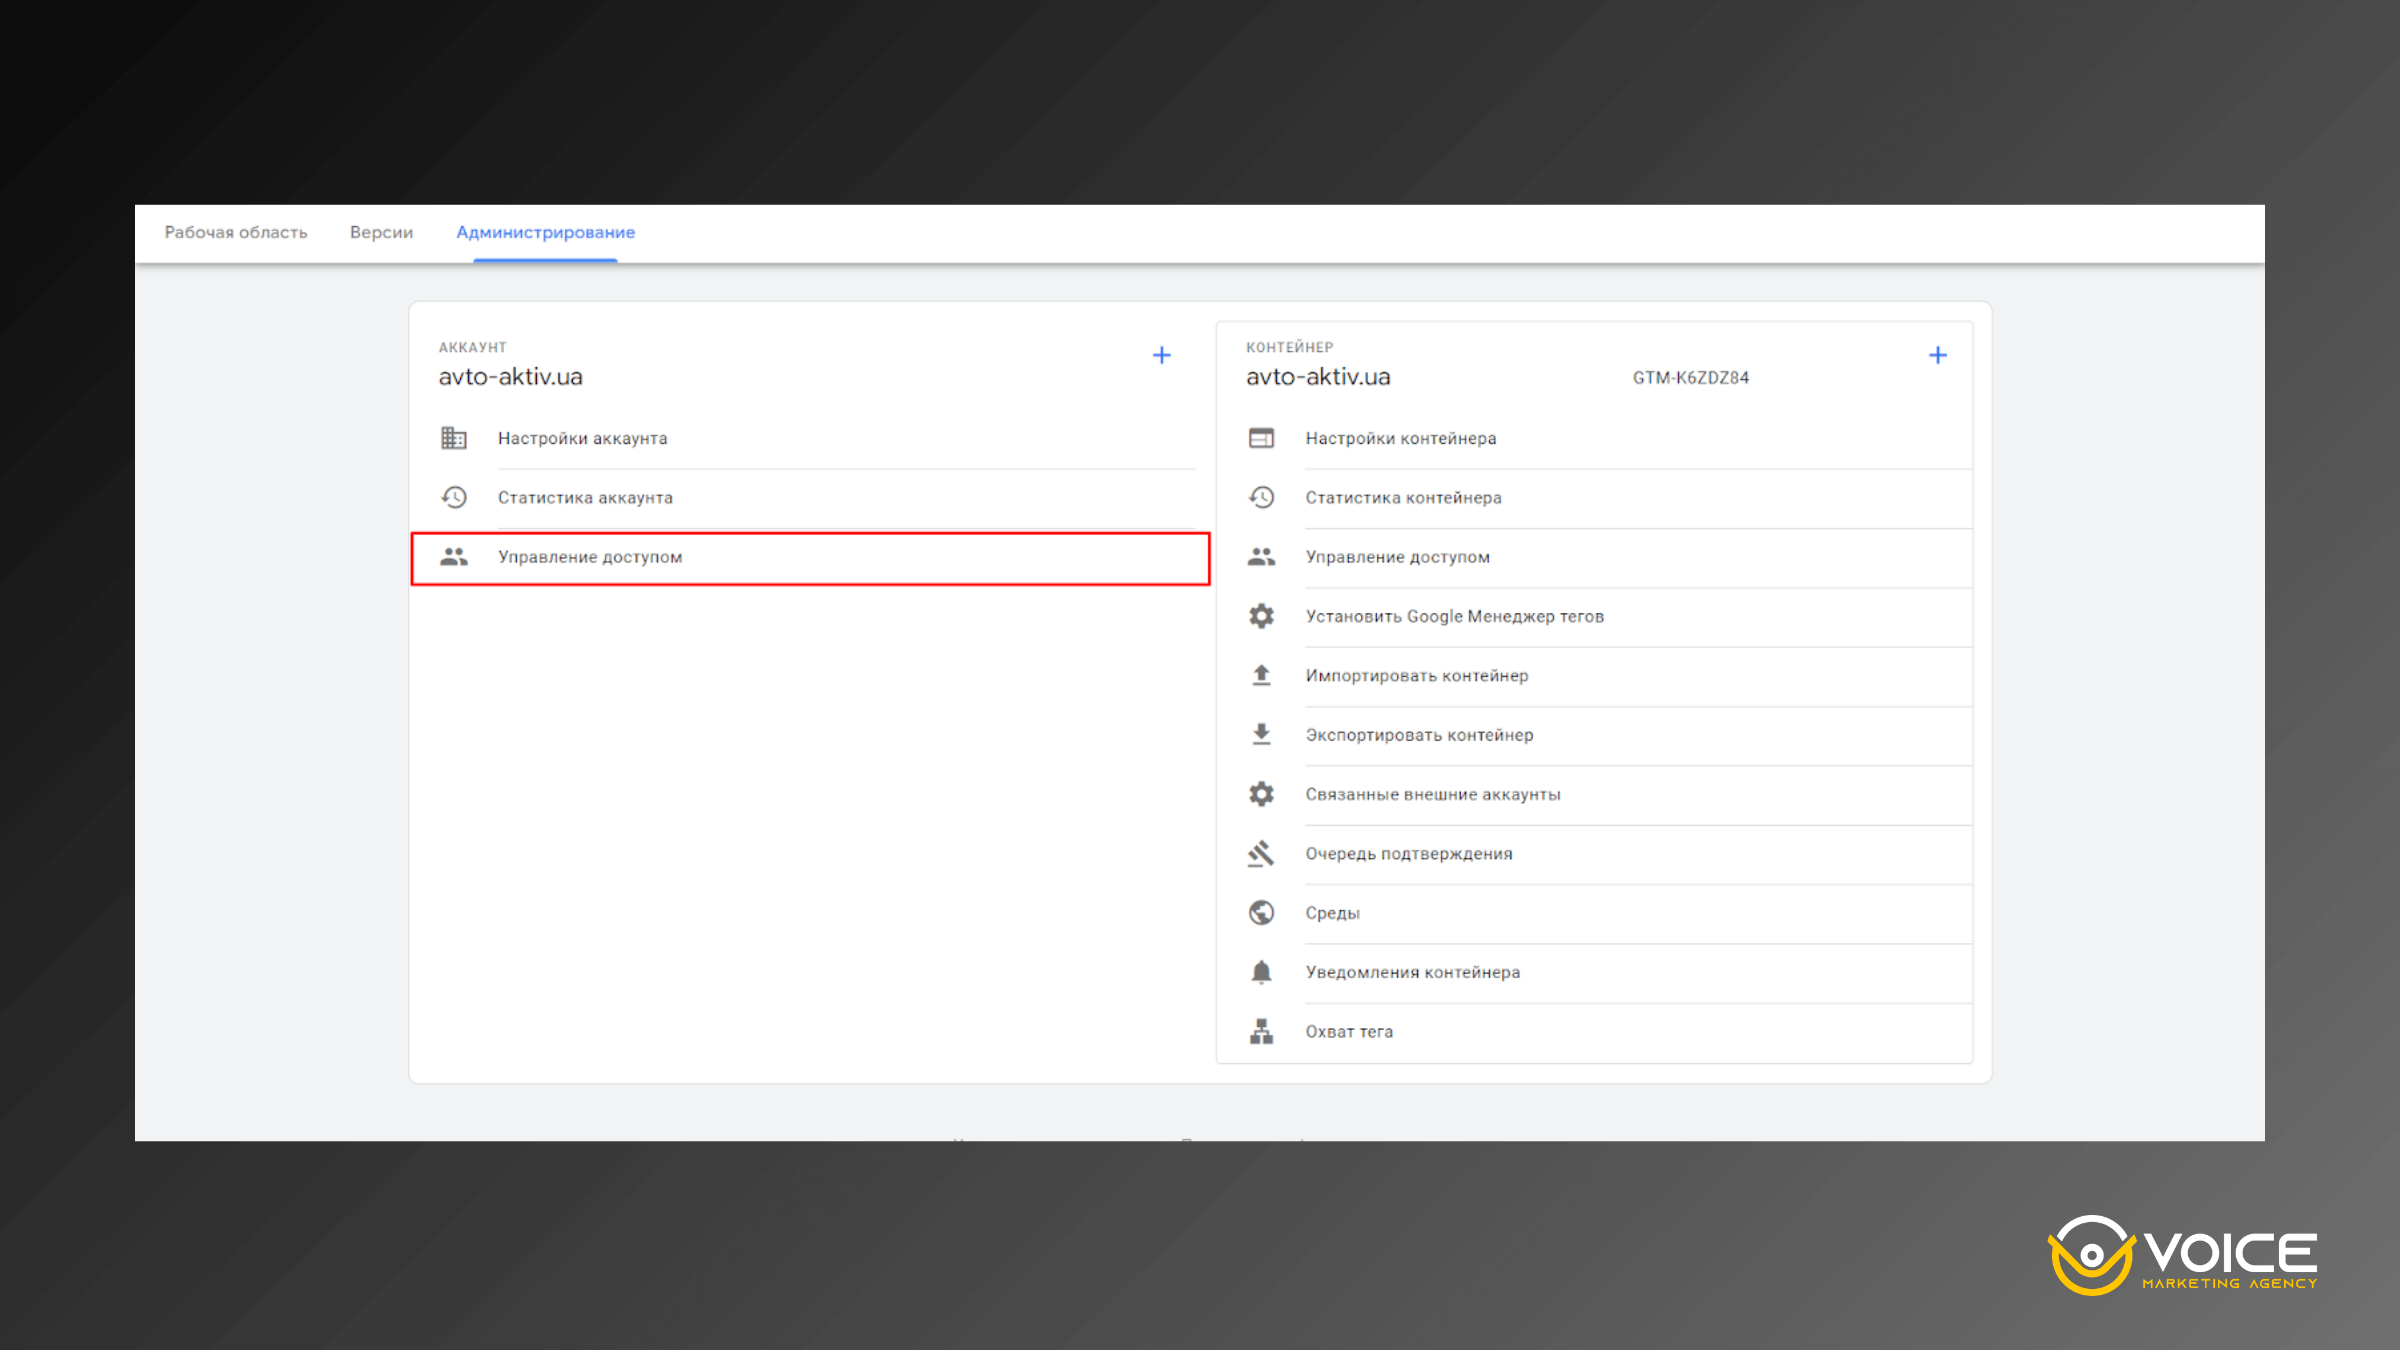Screen dimensions: 2400x1350
Task: Open Настройки контейнера link
Action: click(x=1400, y=438)
